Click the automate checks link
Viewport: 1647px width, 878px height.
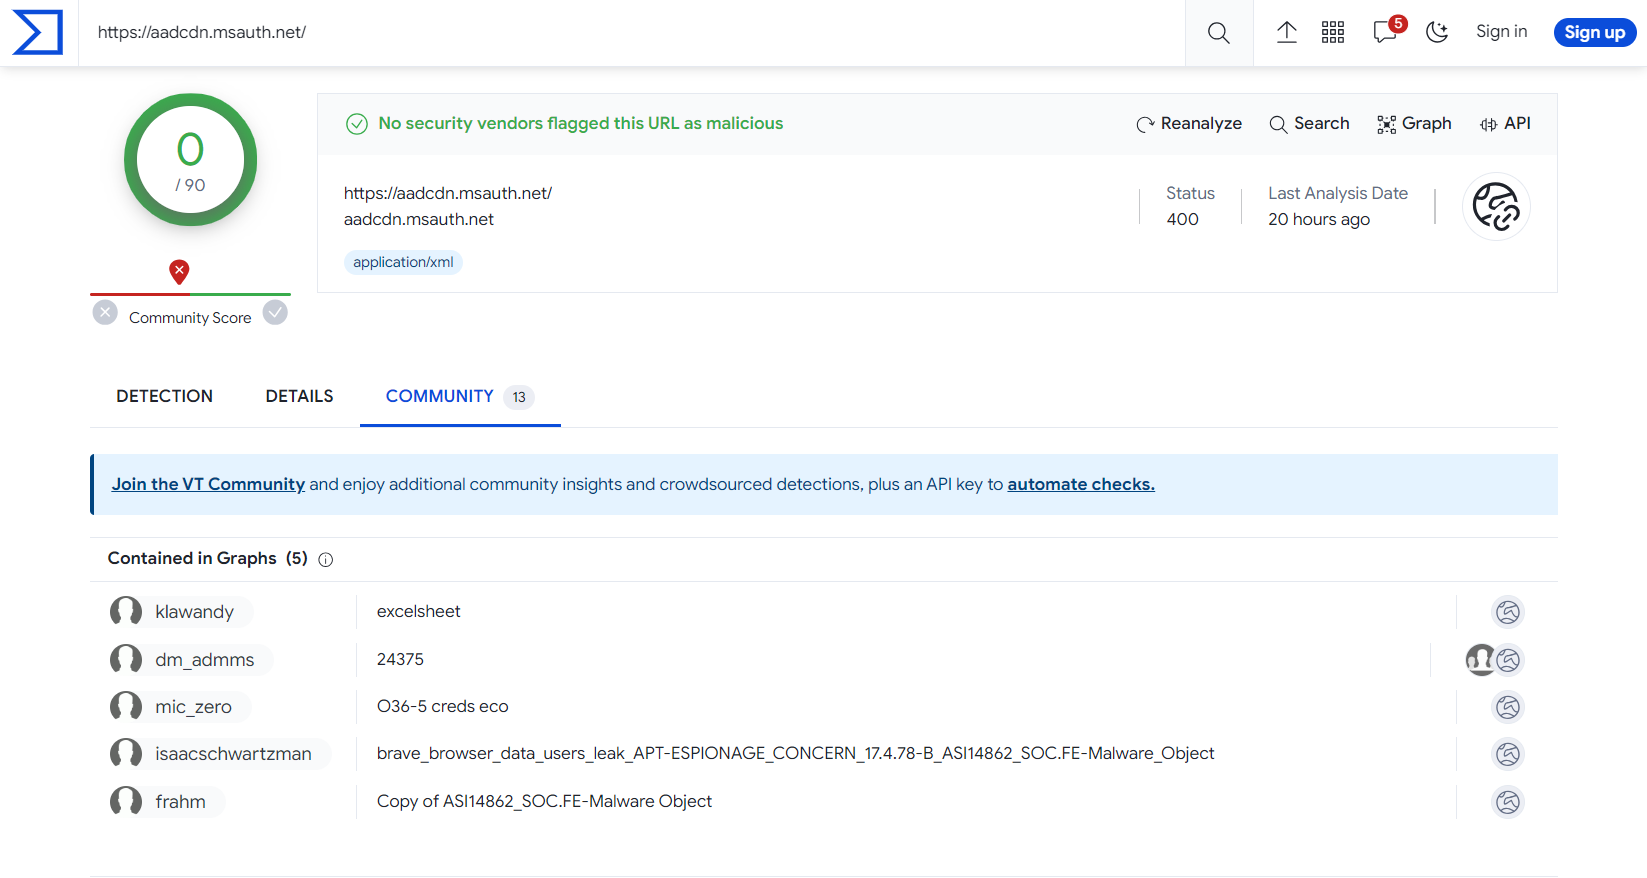tap(1081, 484)
